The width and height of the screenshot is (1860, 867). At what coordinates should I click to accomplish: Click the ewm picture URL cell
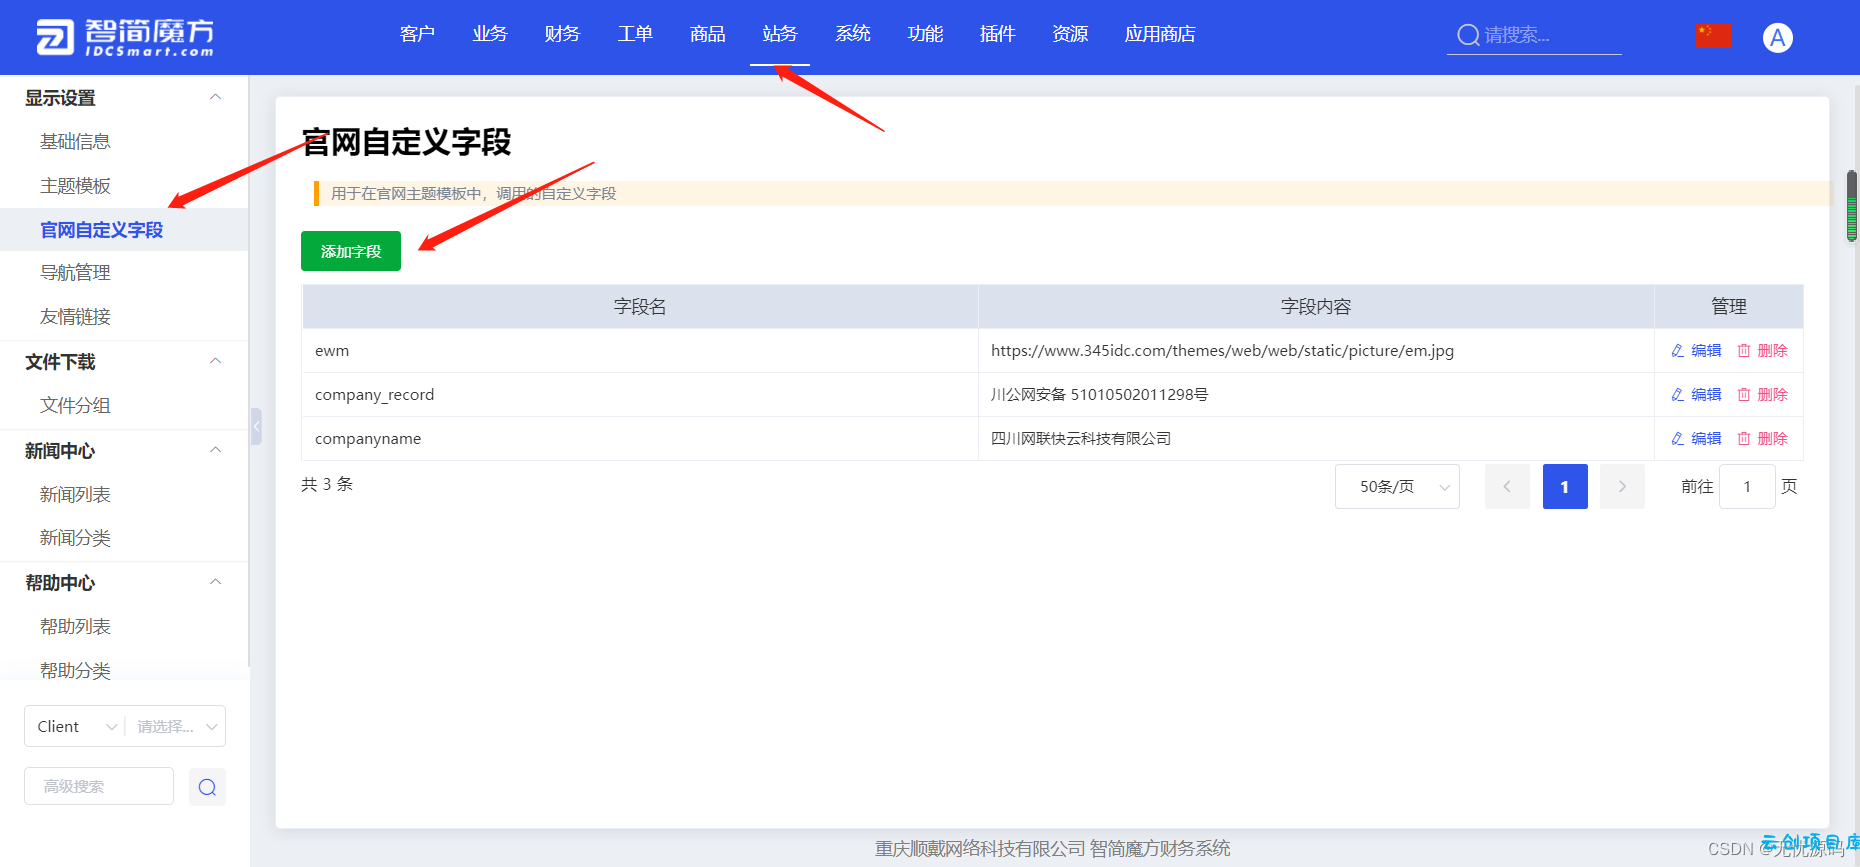coord(1316,351)
